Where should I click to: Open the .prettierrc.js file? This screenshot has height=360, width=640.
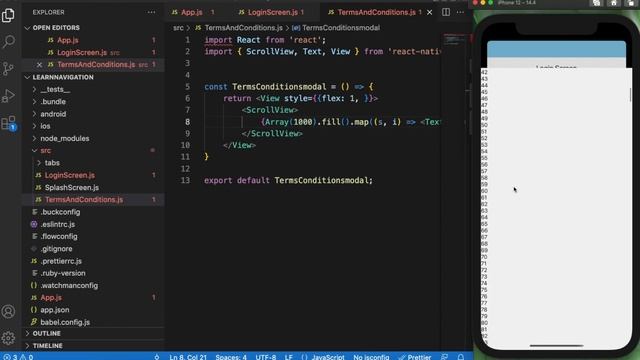pos(61,261)
